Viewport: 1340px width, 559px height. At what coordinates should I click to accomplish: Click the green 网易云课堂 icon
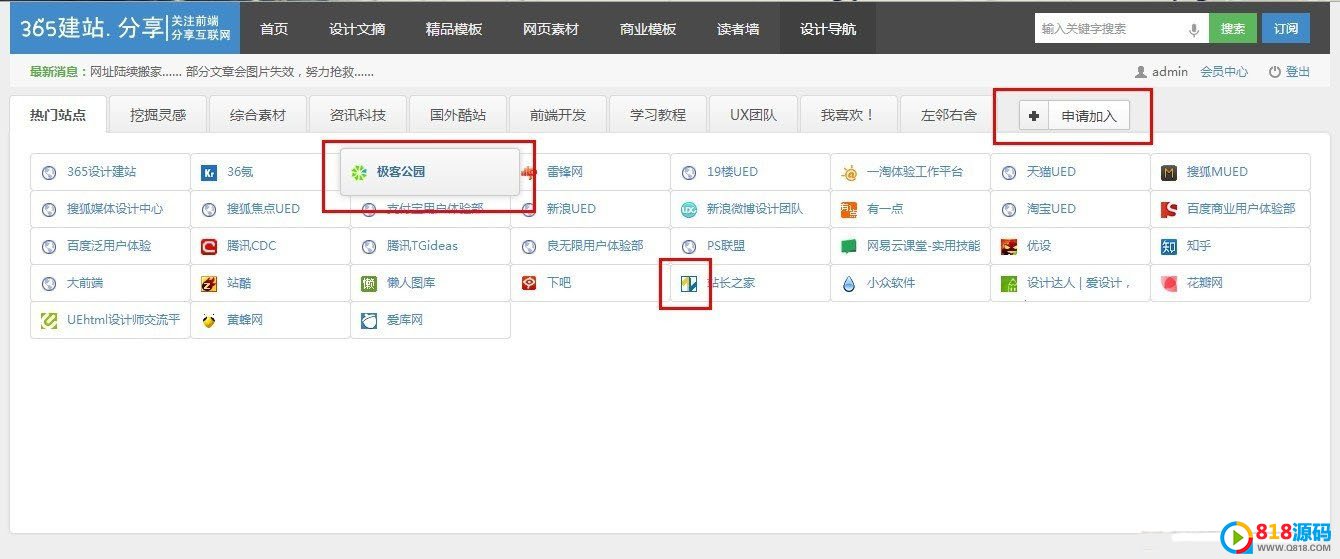(849, 246)
